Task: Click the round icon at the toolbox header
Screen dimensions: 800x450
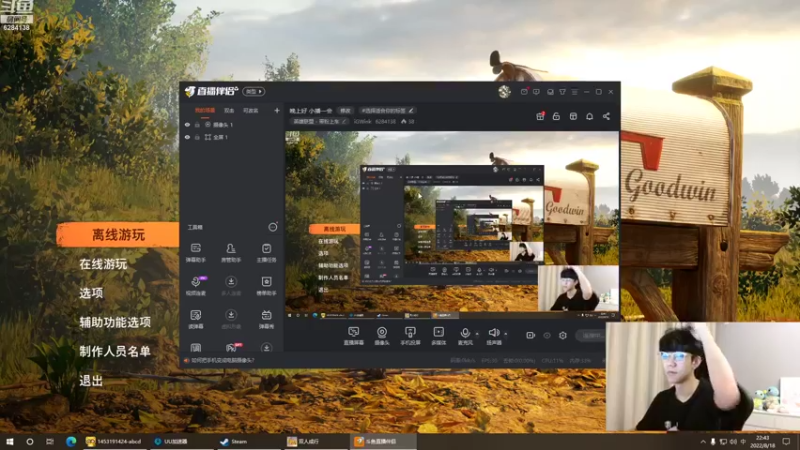Action: coord(273,227)
